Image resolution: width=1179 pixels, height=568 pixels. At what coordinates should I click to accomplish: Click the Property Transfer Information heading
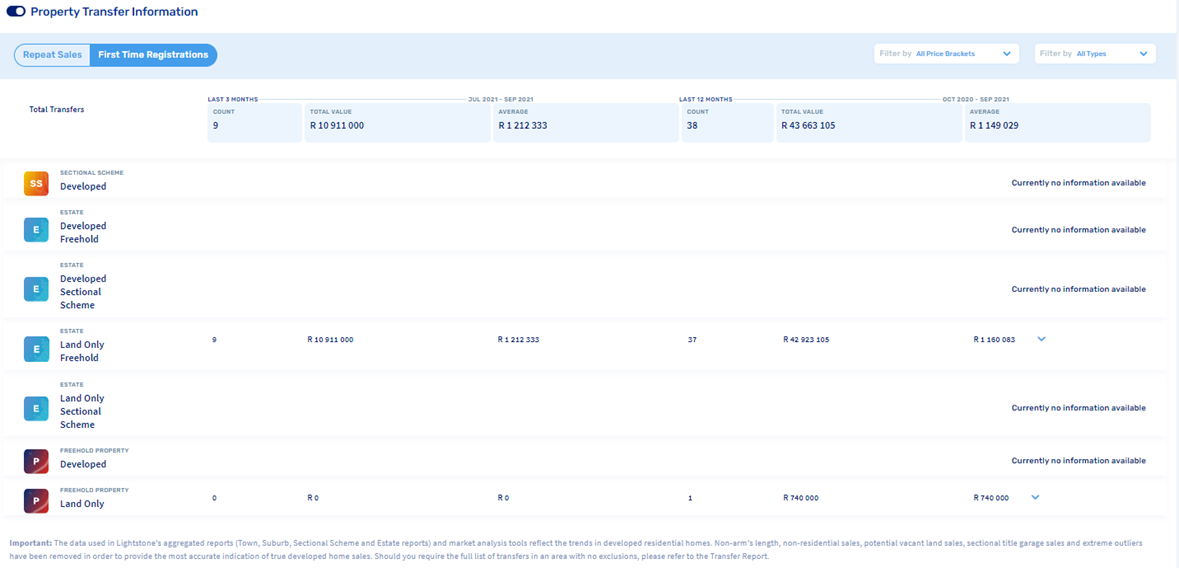tap(114, 12)
